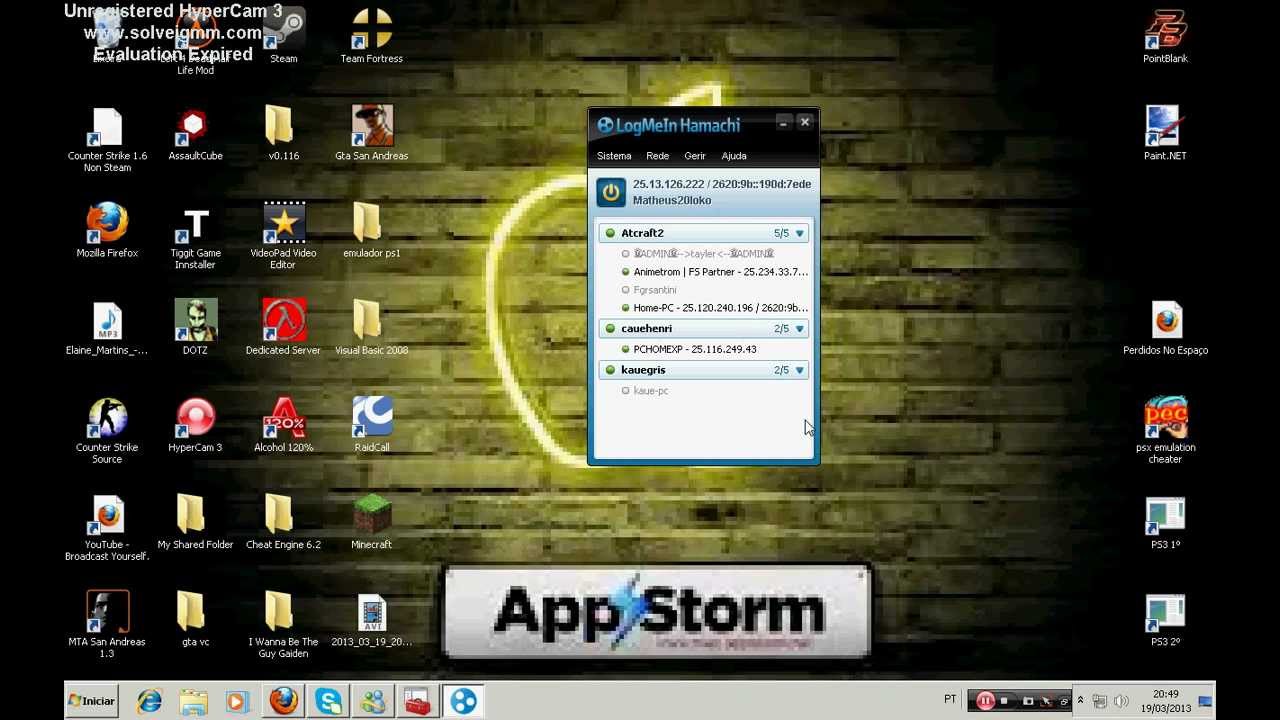Click the Iniciar start button
This screenshot has height=720, width=1280.
click(x=91, y=701)
